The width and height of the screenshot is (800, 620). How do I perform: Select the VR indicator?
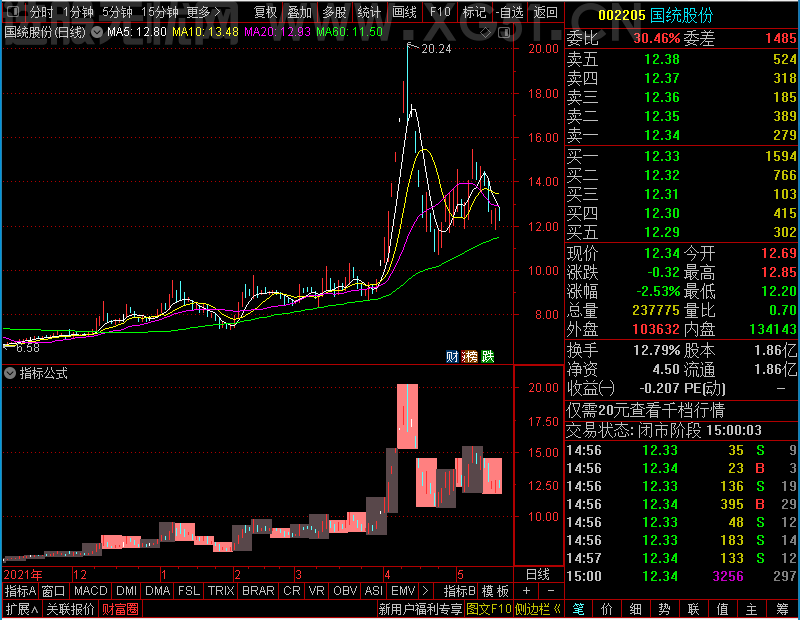tap(316, 591)
